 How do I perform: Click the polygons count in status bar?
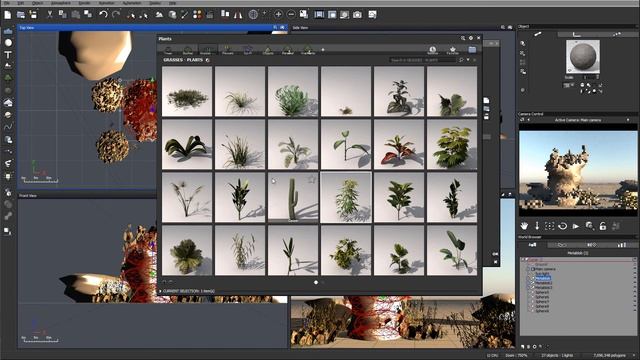pos(609,356)
